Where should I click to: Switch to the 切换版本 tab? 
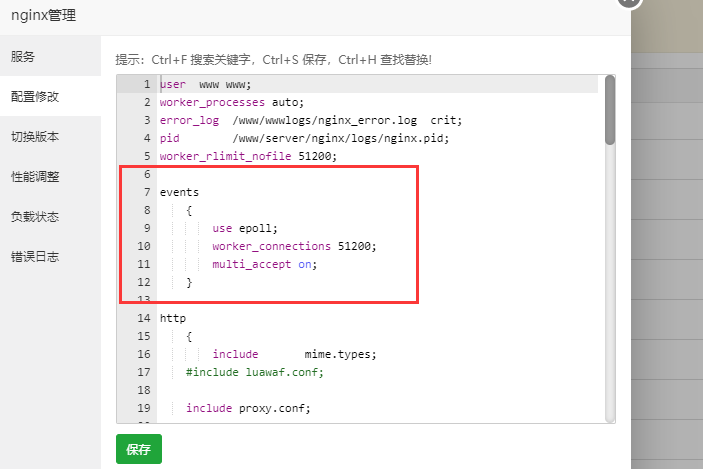tap(50, 136)
